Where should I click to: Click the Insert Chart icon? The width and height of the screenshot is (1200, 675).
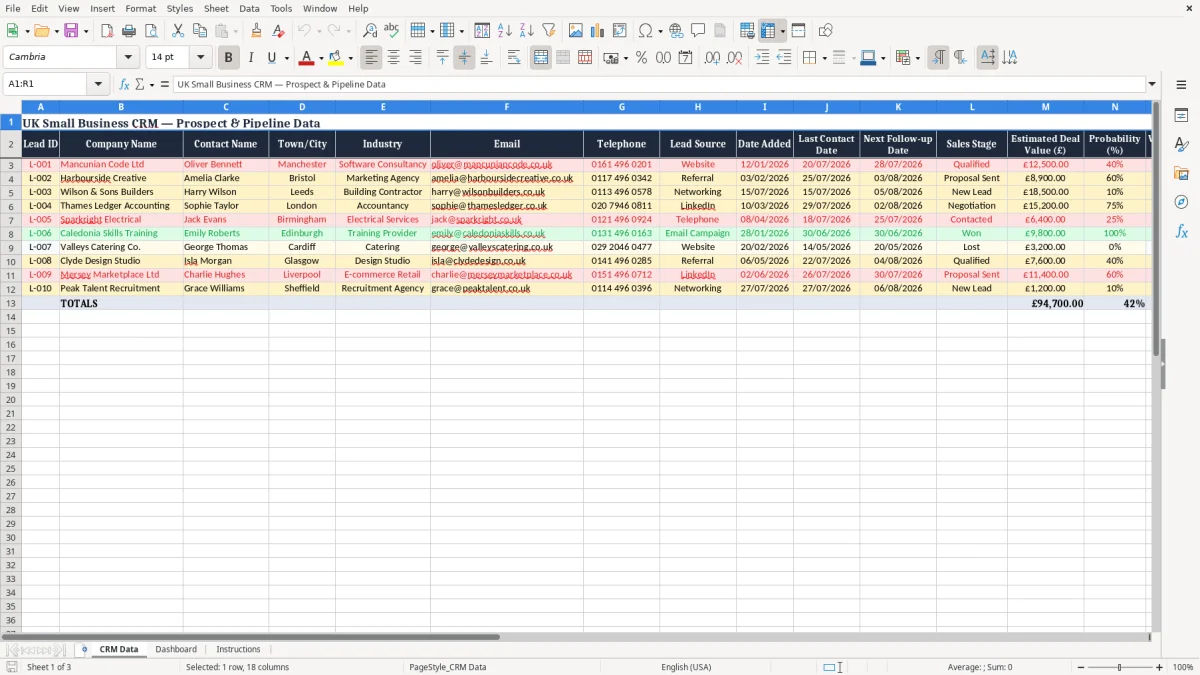coord(598,31)
